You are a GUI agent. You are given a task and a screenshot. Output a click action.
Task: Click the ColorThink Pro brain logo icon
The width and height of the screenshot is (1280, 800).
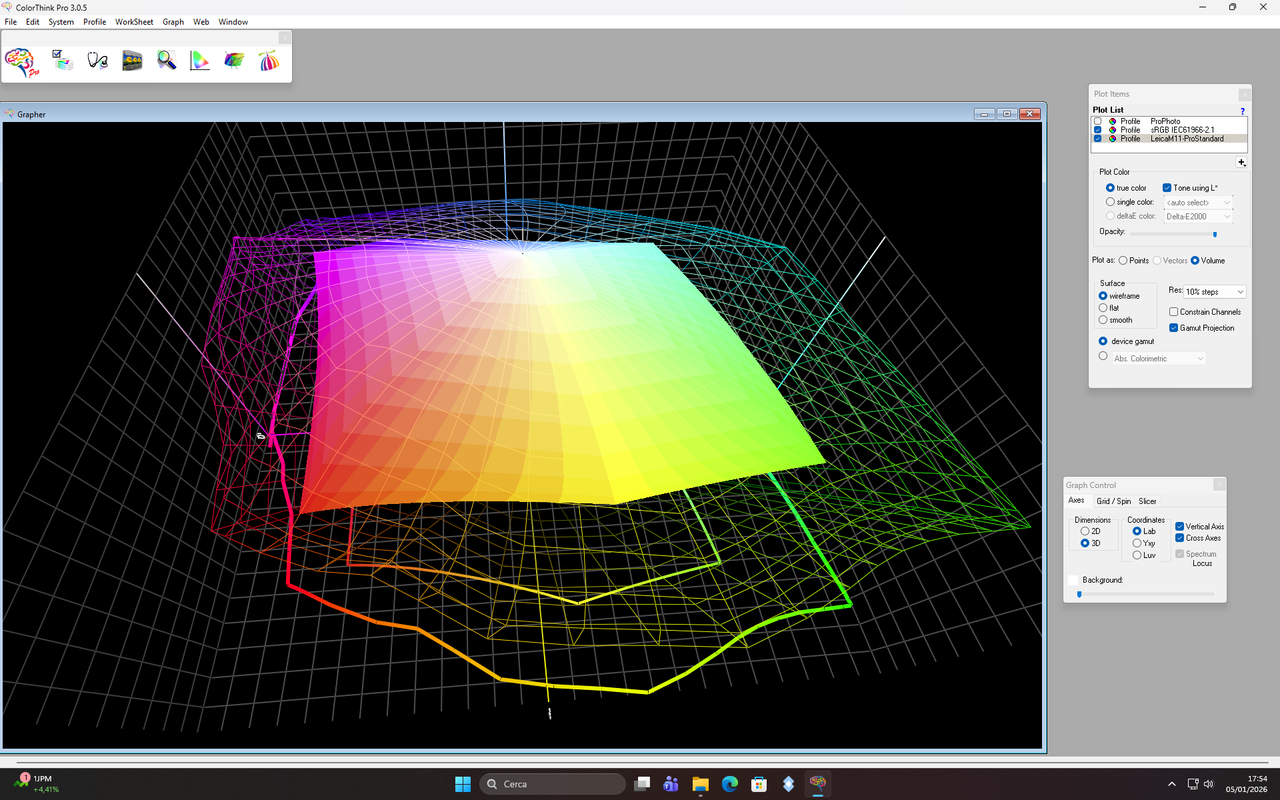21,61
